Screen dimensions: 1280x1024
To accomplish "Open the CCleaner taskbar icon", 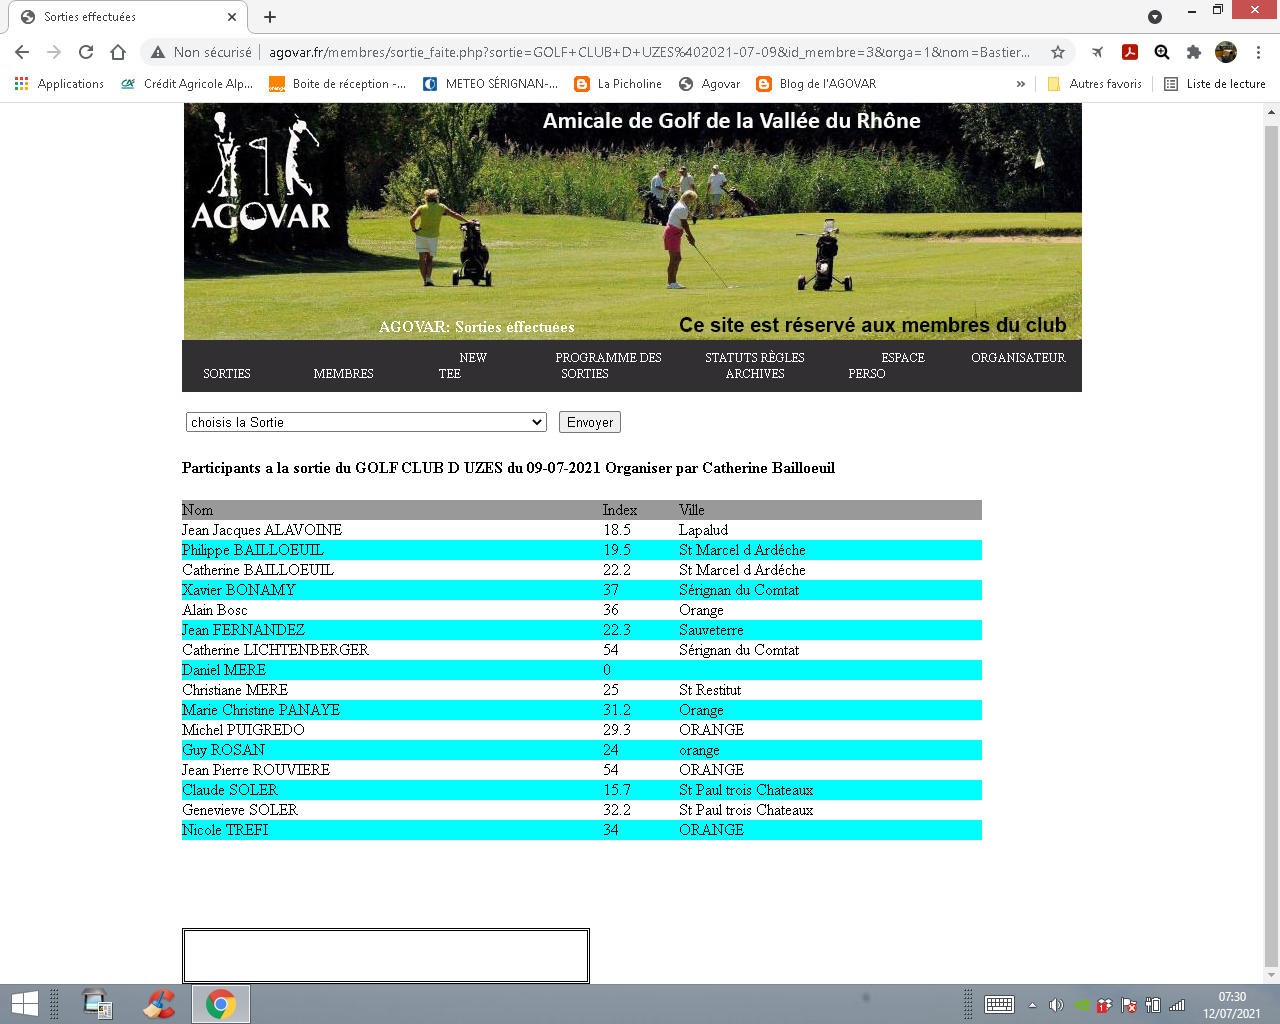I will [x=160, y=1004].
